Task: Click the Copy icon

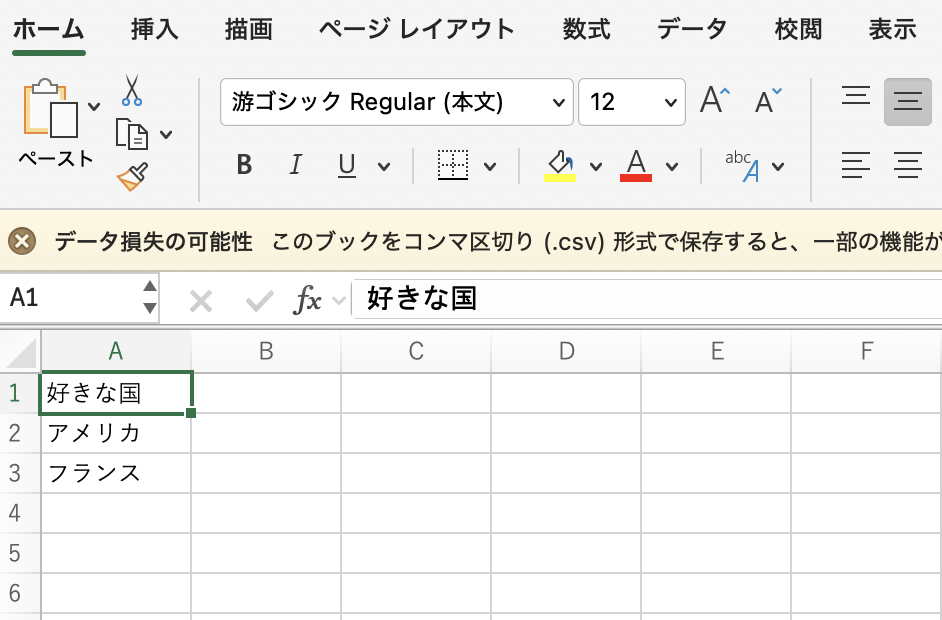Action: click(x=132, y=134)
